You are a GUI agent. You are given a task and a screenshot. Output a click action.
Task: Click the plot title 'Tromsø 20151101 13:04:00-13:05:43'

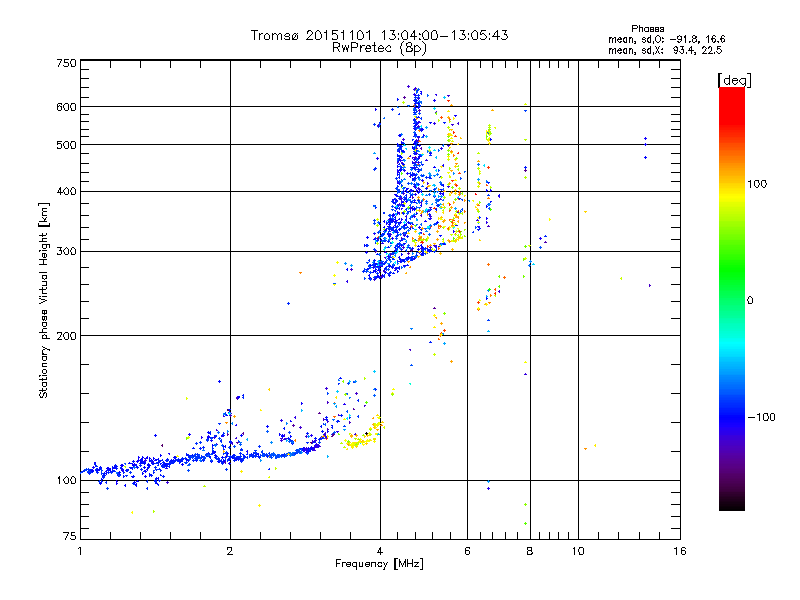379,35
